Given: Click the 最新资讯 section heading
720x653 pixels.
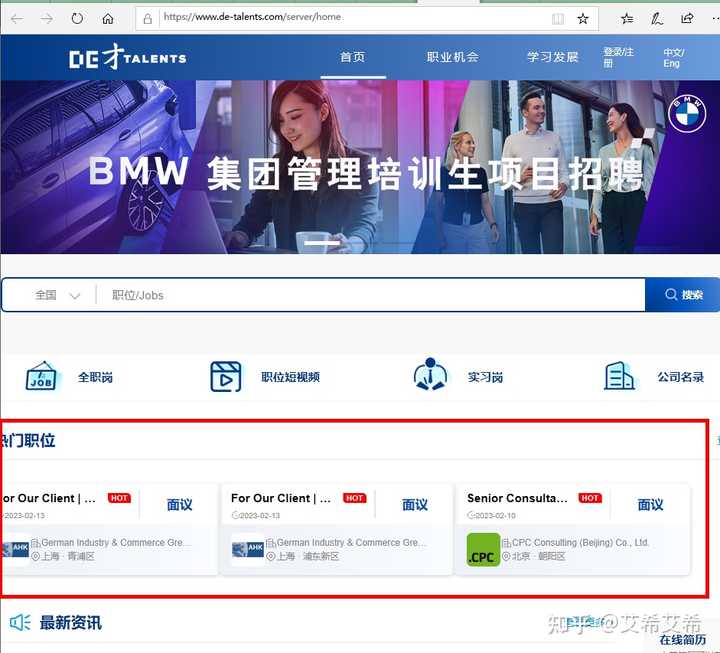Looking at the screenshot, I should tap(70, 623).
